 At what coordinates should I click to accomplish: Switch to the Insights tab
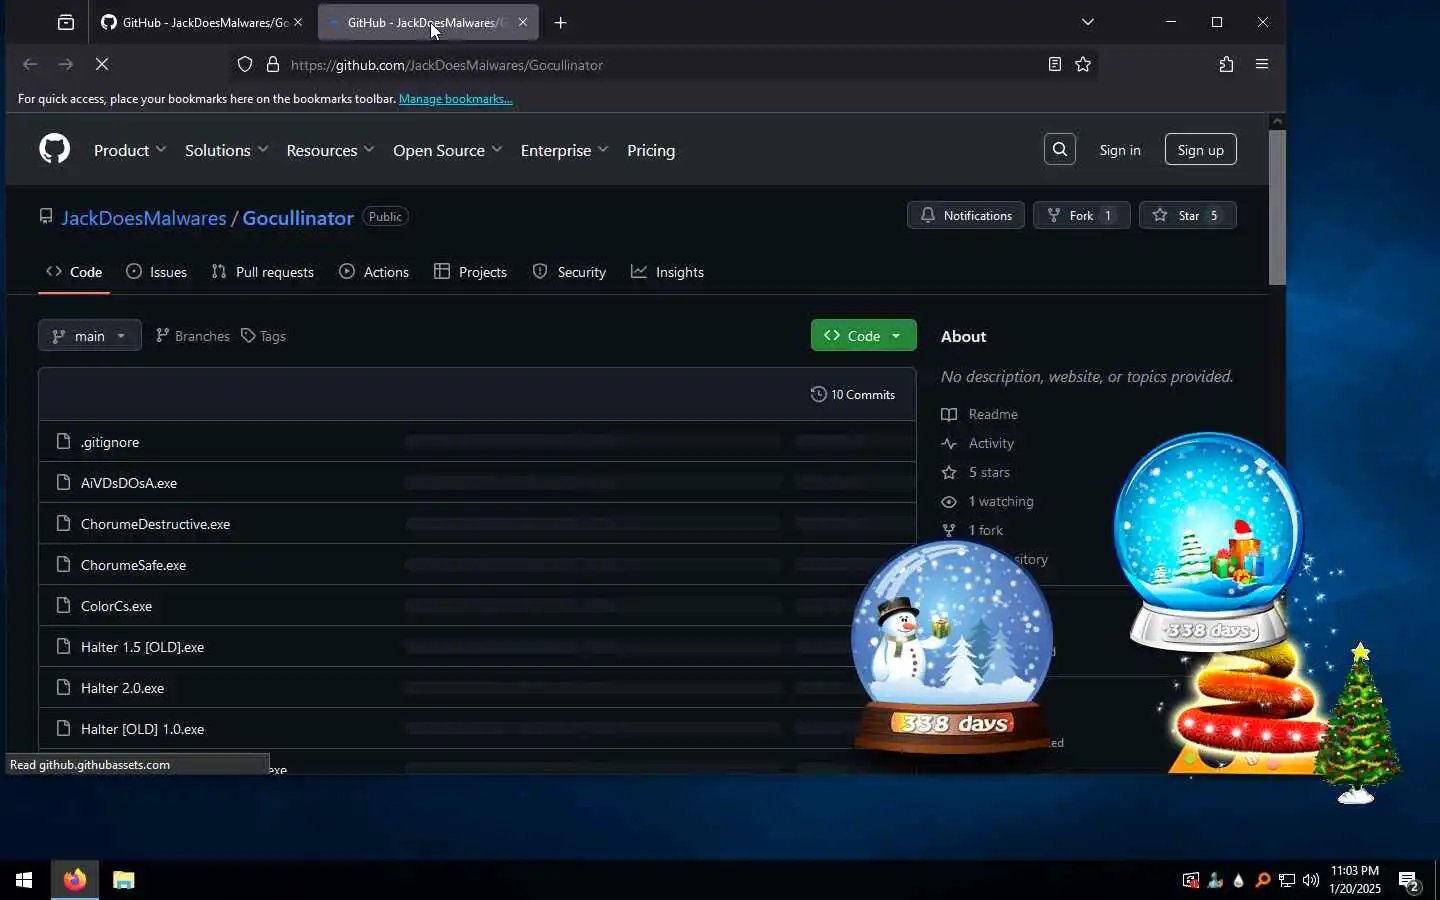[668, 272]
